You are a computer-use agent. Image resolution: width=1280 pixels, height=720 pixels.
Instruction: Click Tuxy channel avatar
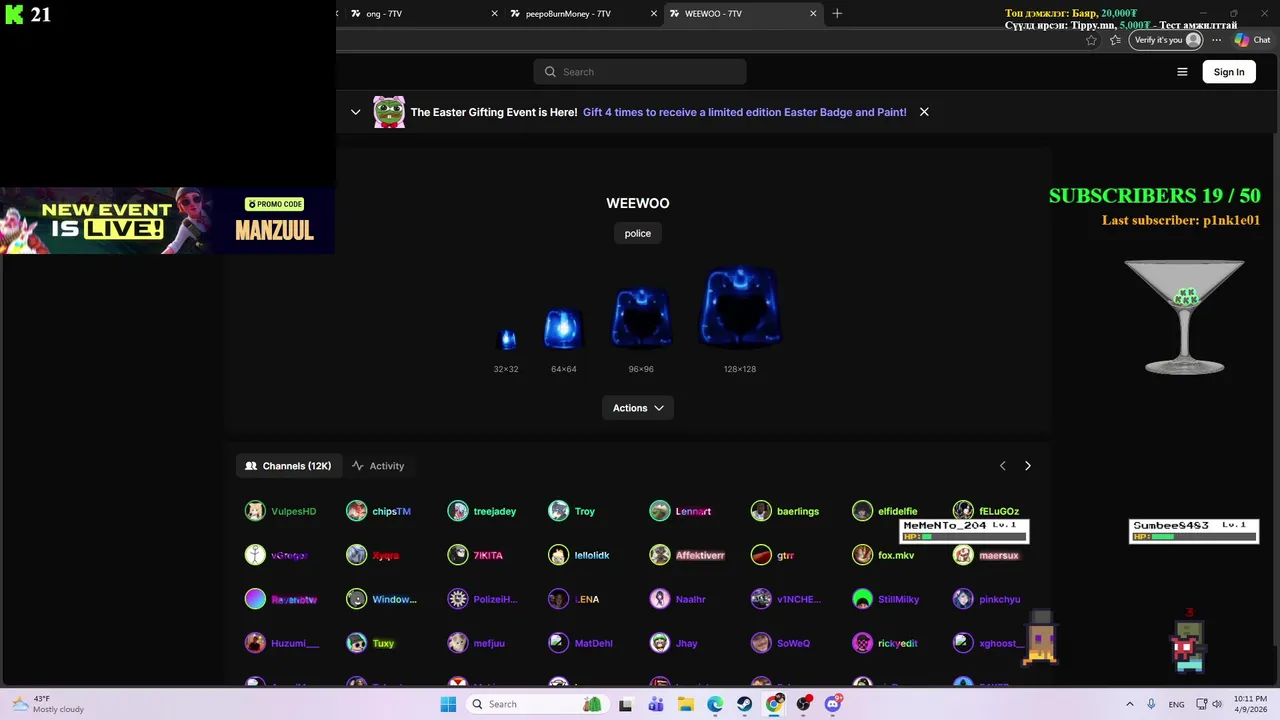tap(356, 643)
